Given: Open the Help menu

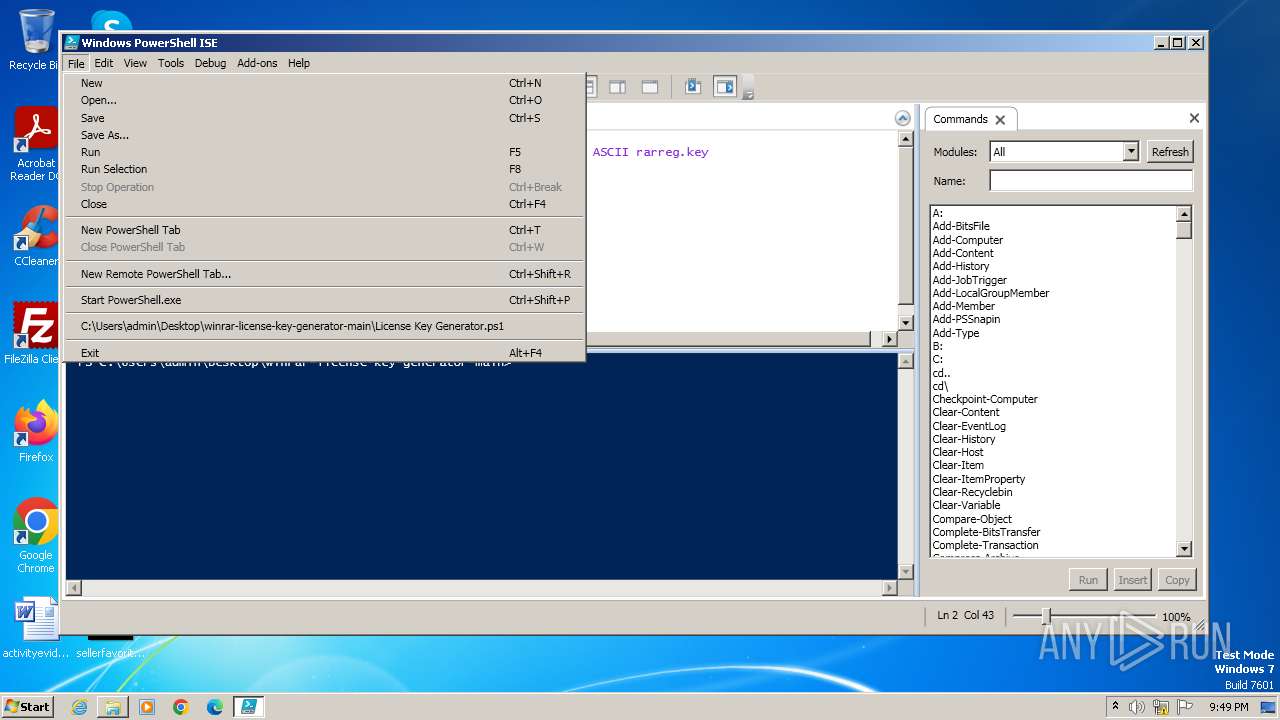Looking at the screenshot, I should pos(299,63).
